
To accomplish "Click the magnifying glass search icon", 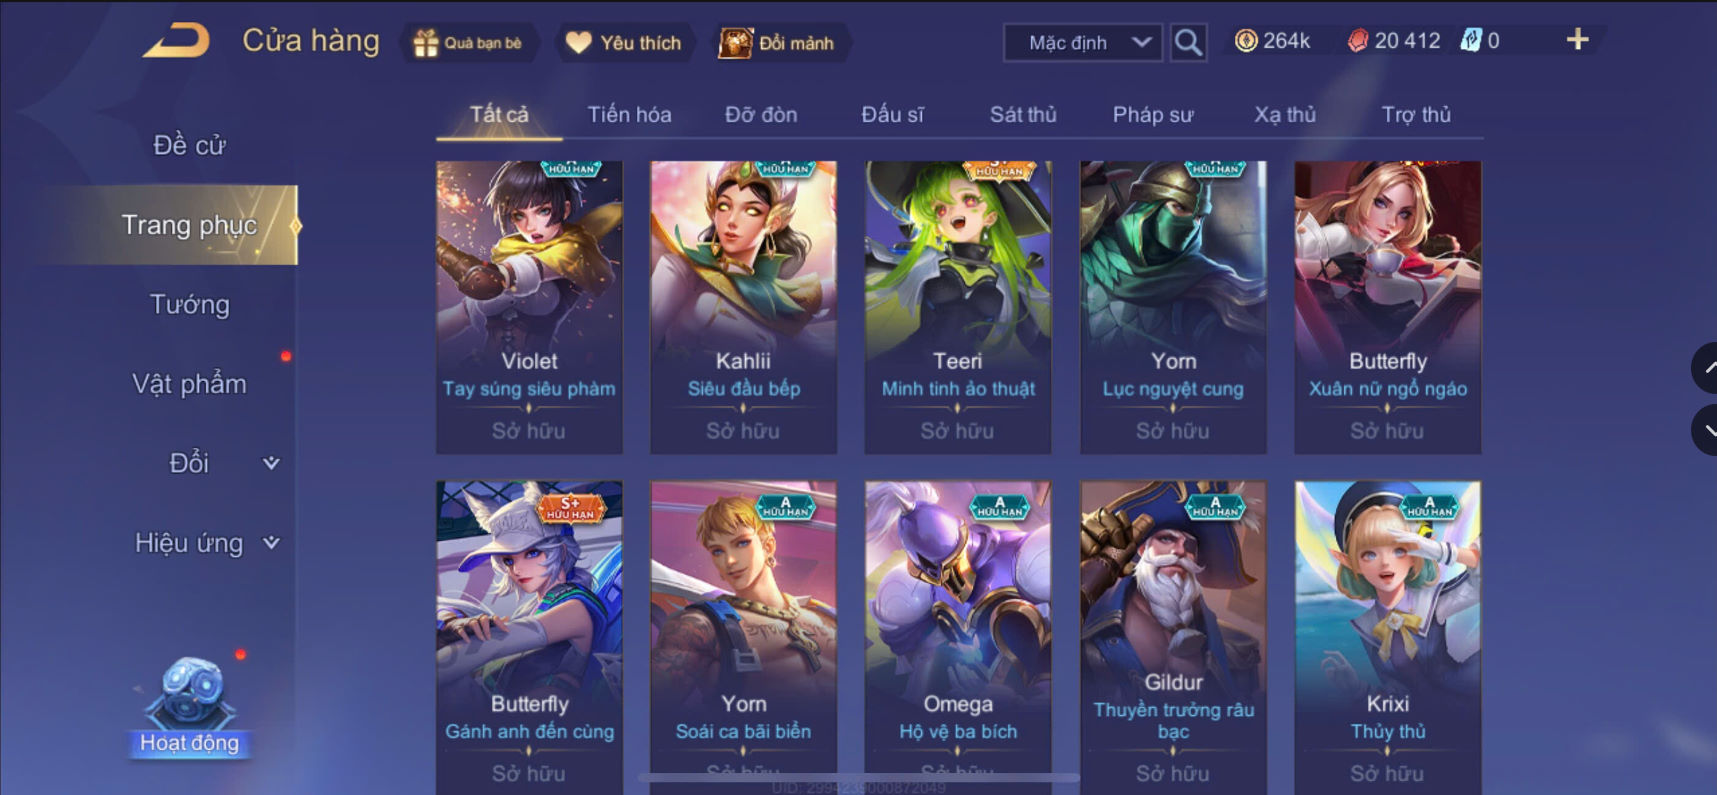I will (1188, 42).
